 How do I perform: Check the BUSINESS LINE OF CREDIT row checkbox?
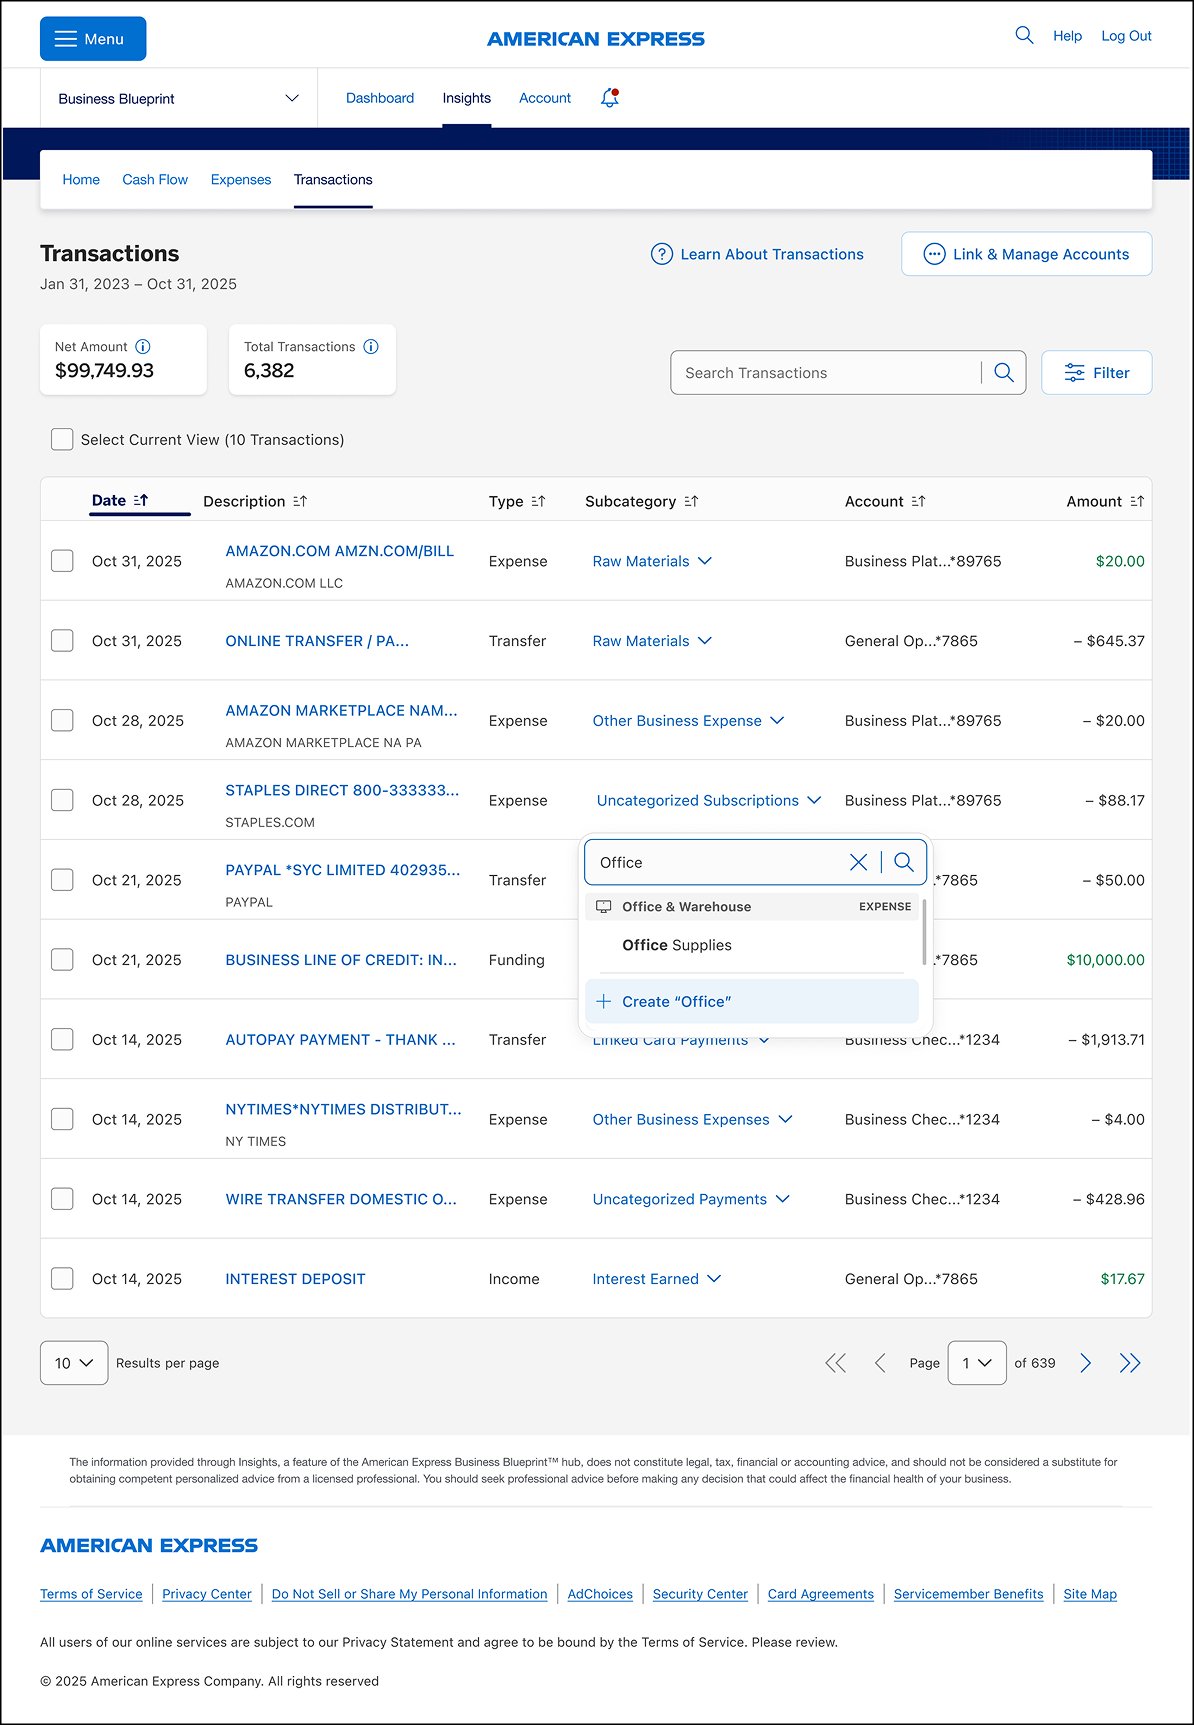pyautogui.click(x=62, y=959)
